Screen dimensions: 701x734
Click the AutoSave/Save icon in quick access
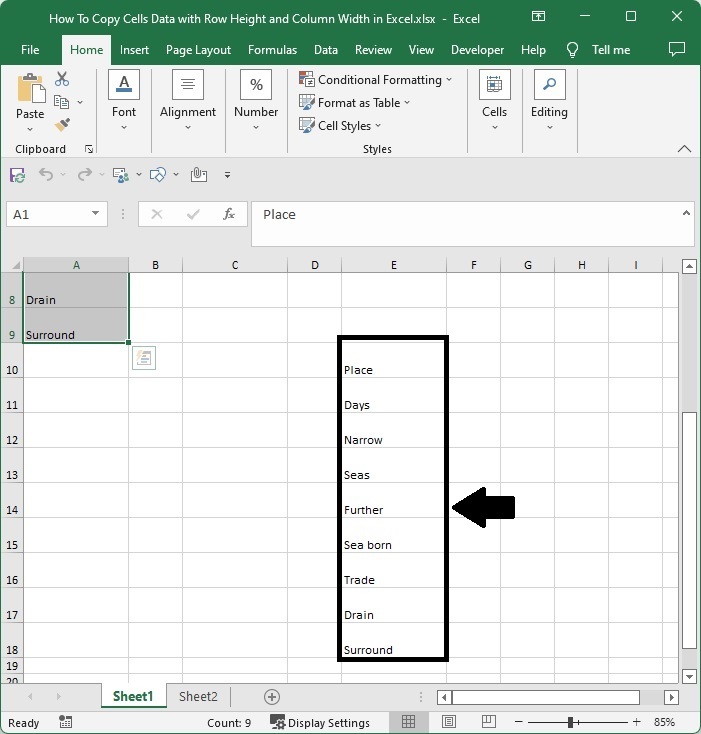coord(17,175)
